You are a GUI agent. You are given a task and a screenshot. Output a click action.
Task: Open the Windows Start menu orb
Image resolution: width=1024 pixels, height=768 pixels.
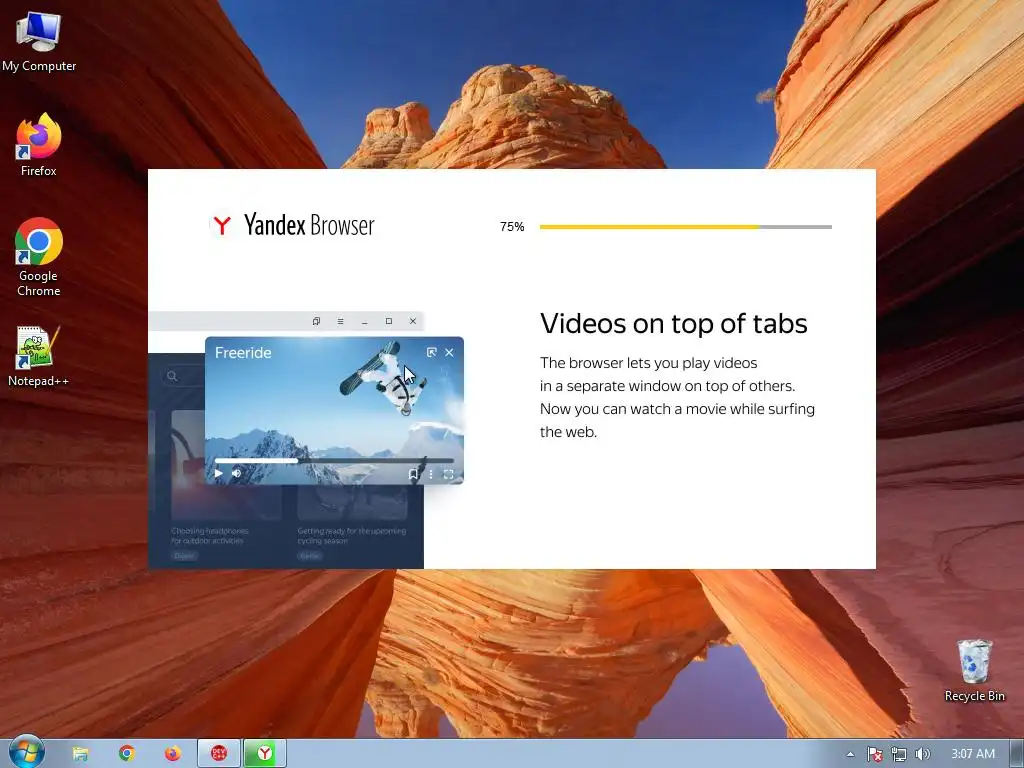(26, 753)
